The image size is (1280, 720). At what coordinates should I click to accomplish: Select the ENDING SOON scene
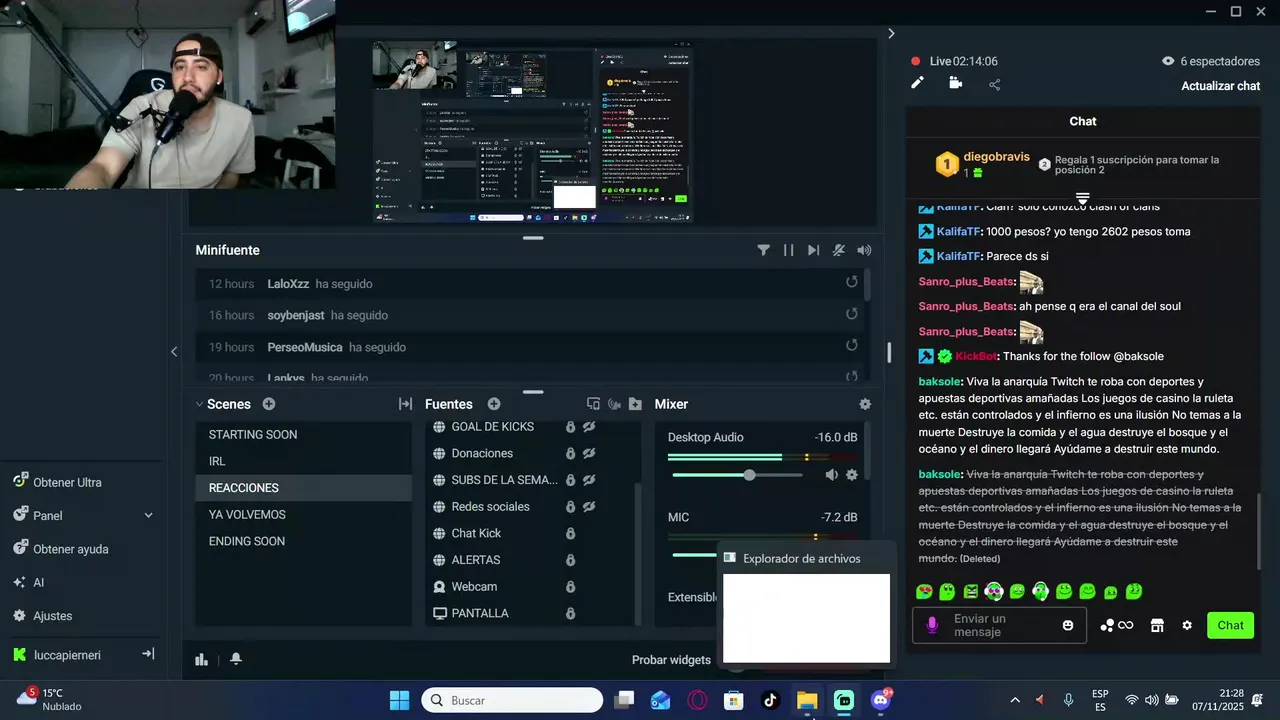(x=303, y=541)
